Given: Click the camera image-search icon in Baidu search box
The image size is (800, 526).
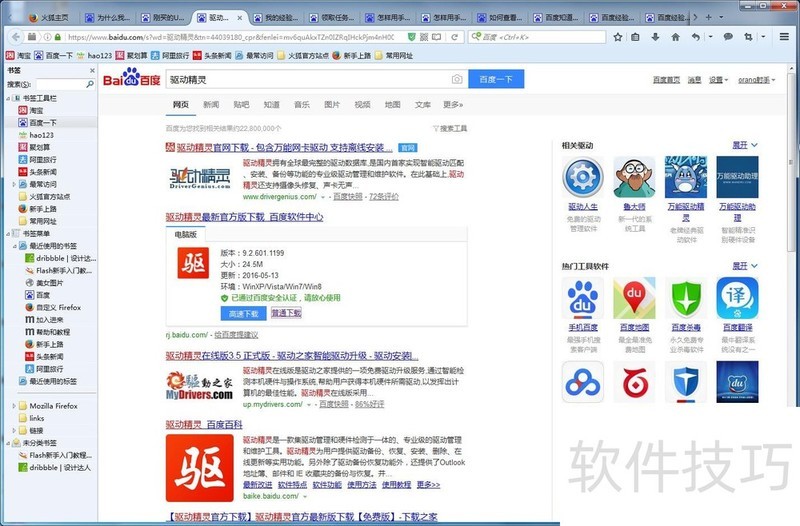Looking at the screenshot, I should (x=457, y=79).
